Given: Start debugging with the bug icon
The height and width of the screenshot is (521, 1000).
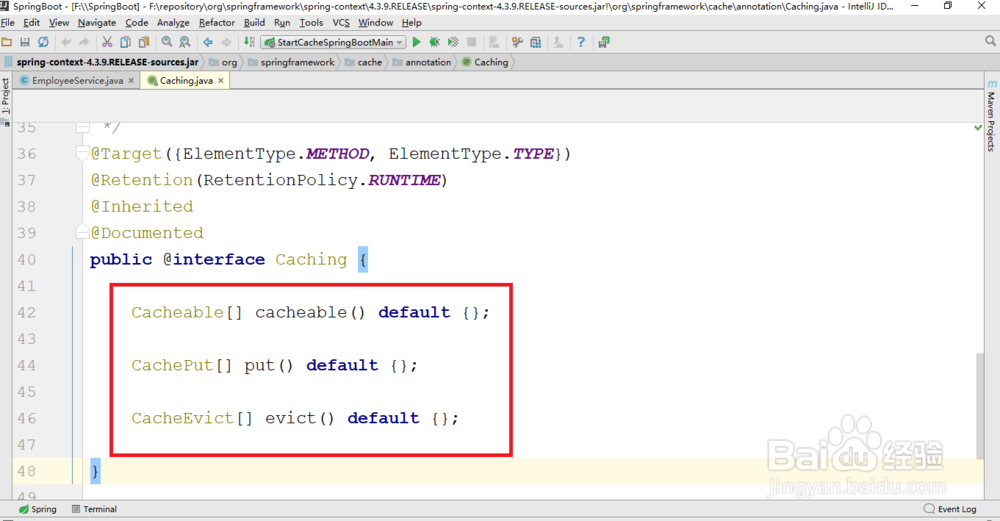Looking at the screenshot, I should pyautogui.click(x=434, y=42).
